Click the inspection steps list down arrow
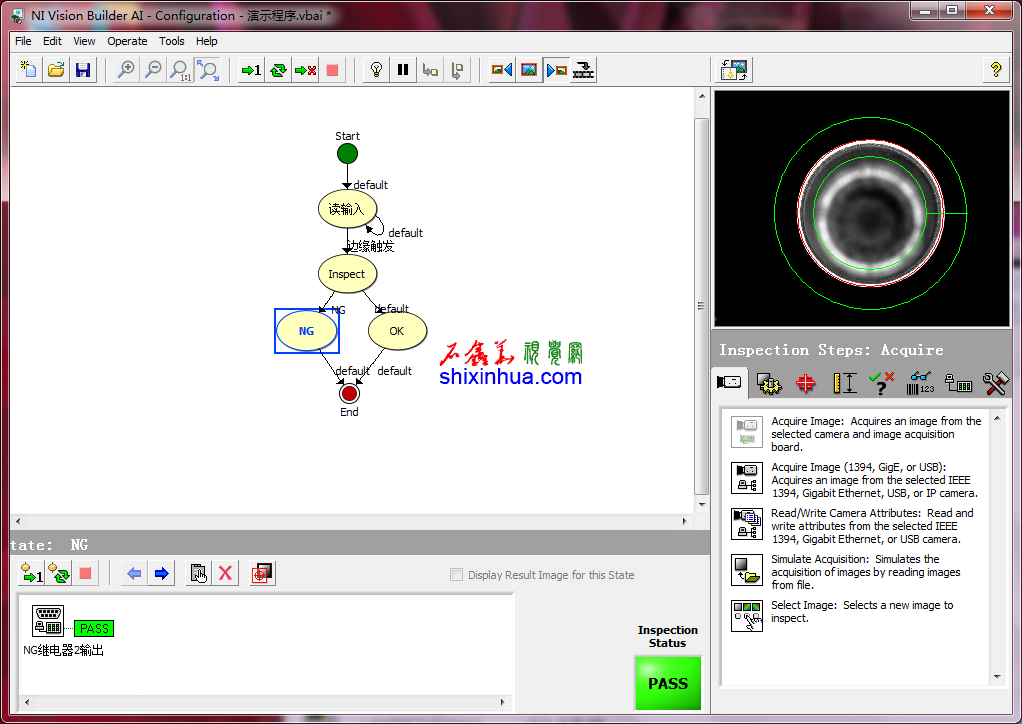Viewport: 1022px width, 724px height. tap(997, 677)
